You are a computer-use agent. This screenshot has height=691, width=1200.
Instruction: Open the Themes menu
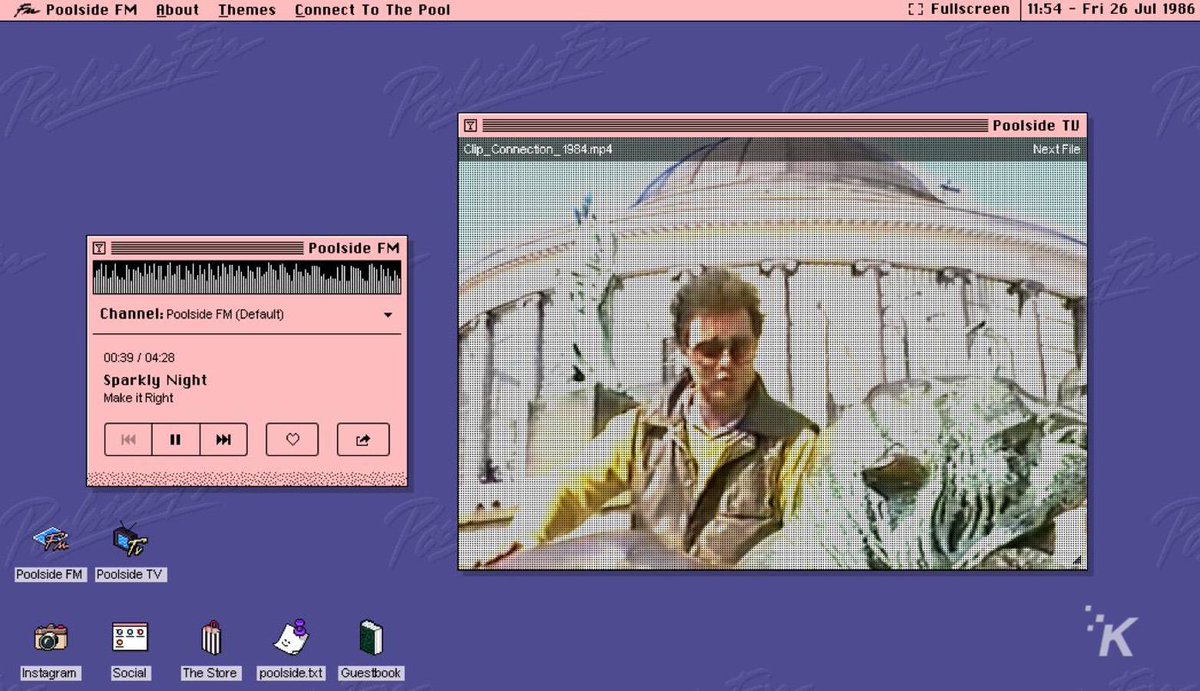coord(247,10)
